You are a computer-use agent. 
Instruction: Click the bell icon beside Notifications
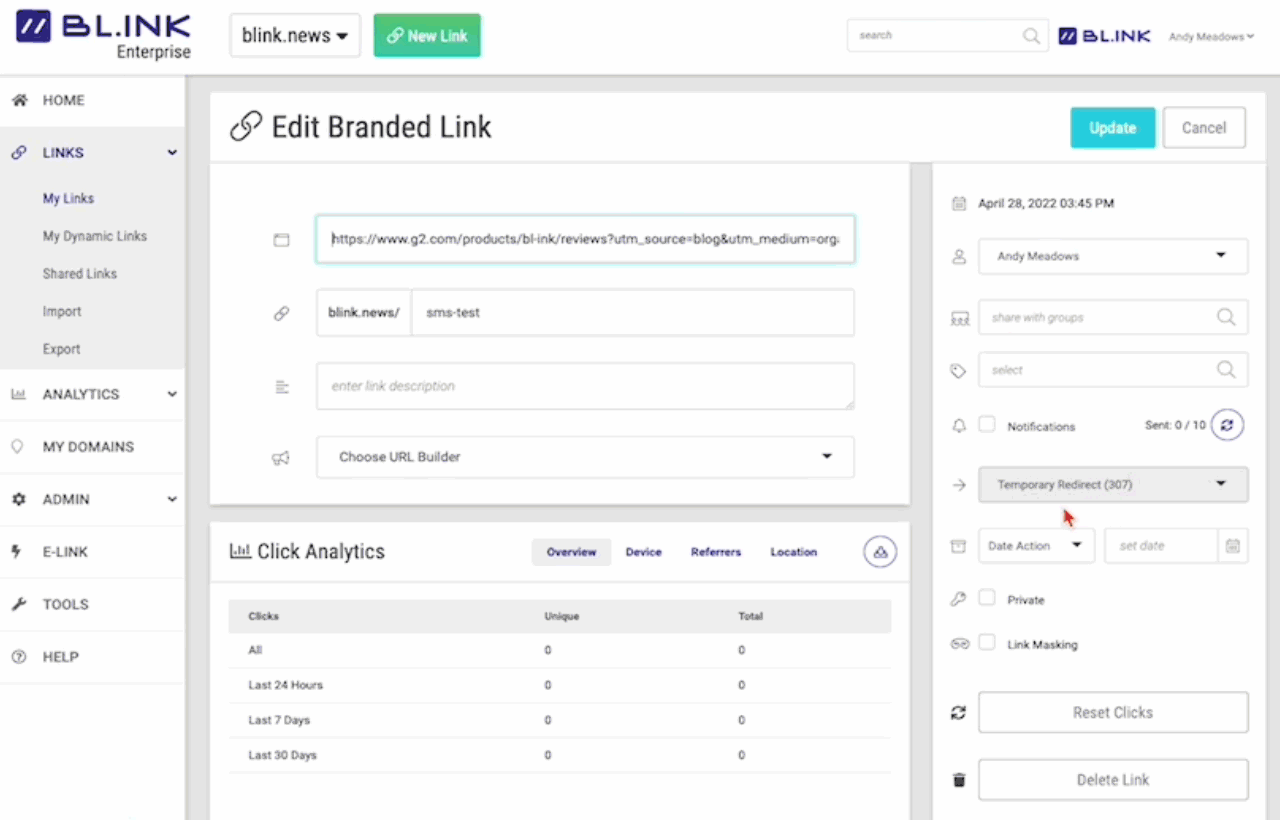click(x=959, y=426)
